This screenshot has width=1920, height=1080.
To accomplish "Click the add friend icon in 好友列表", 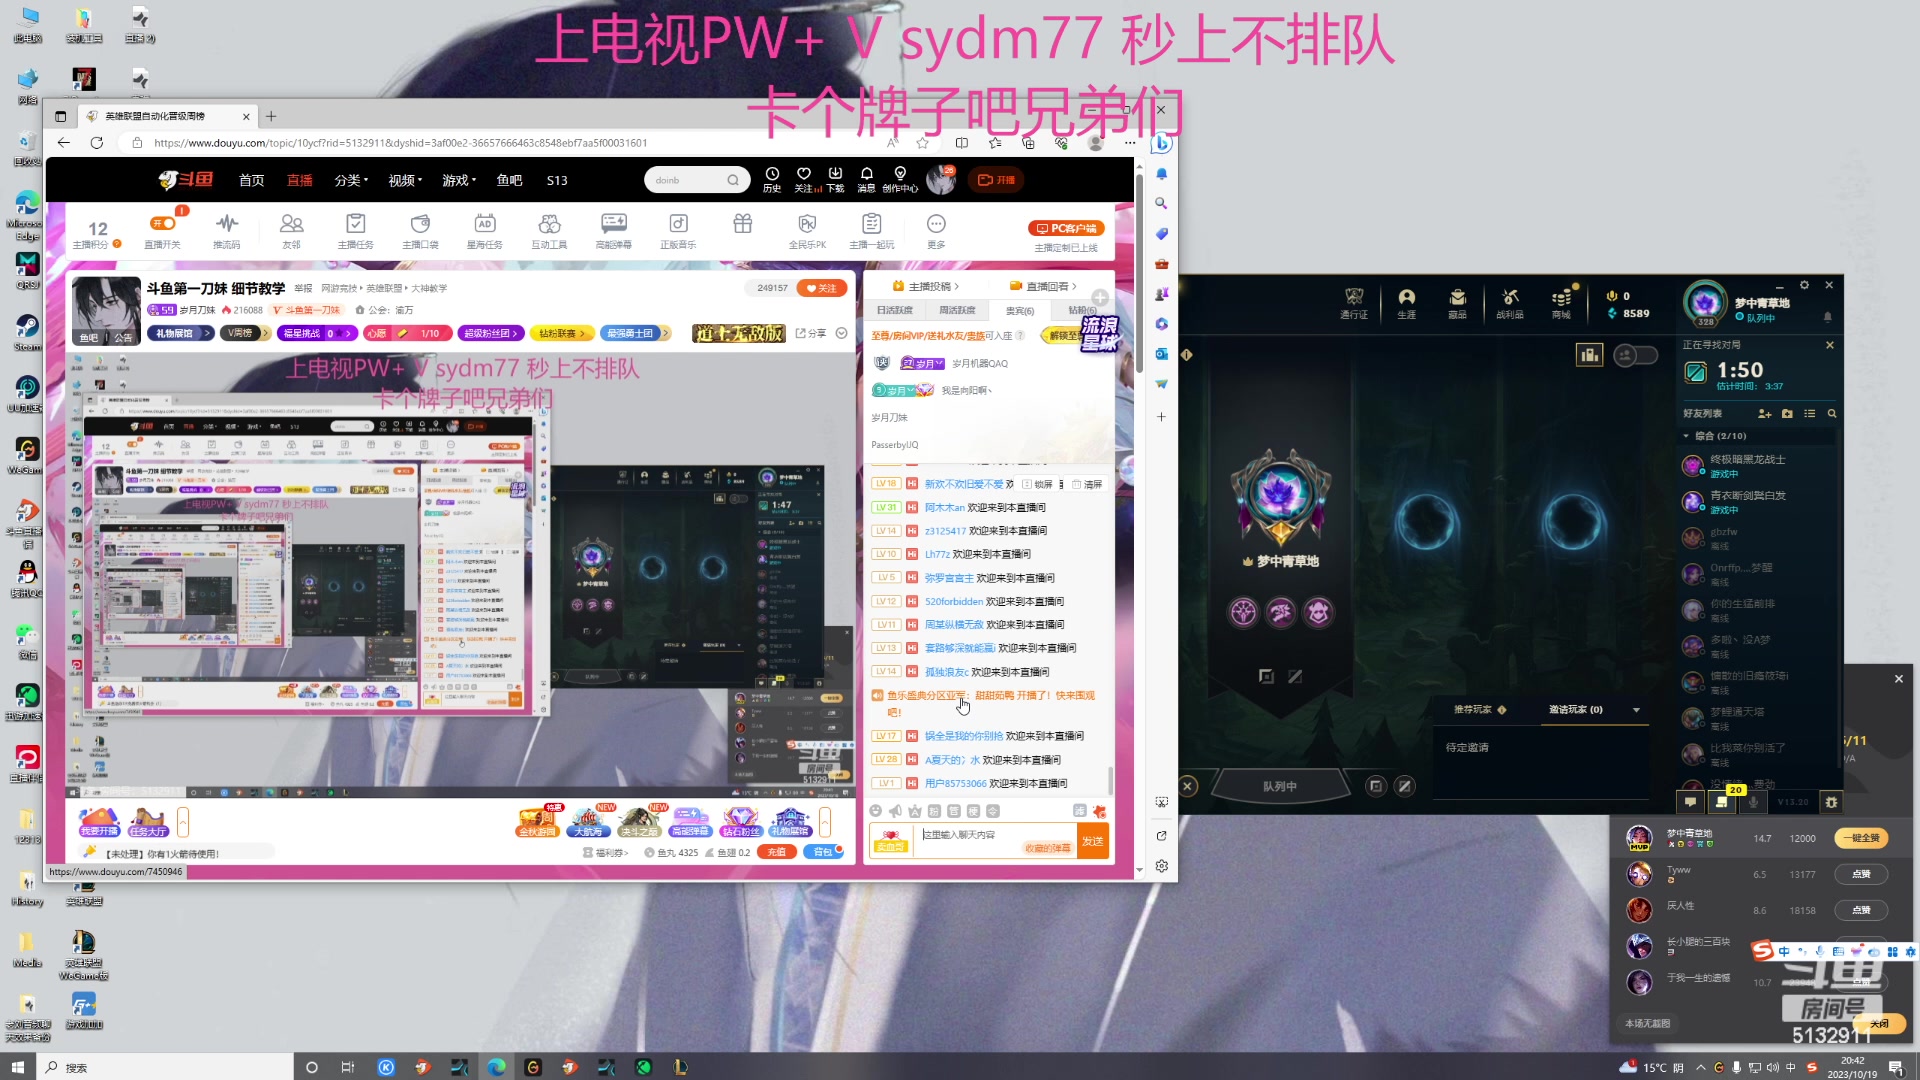I will pos(1764,413).
